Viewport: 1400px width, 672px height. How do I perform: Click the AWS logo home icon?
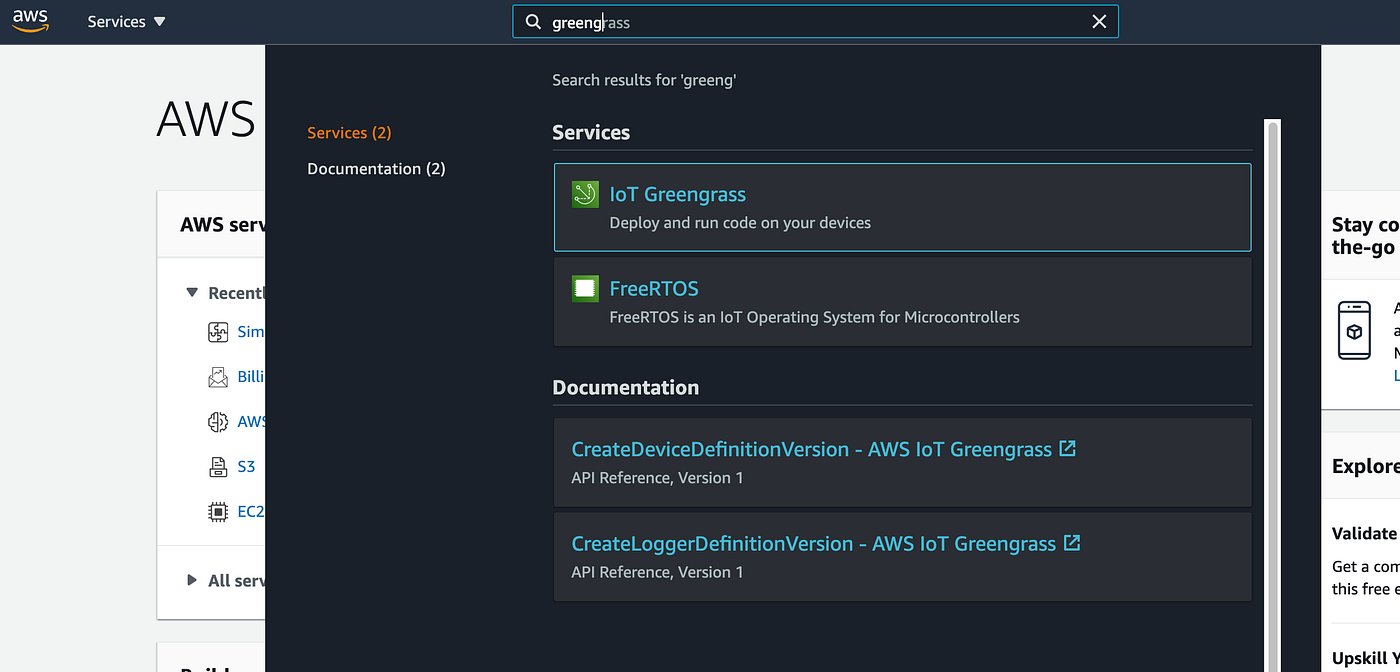click(30, 21)
